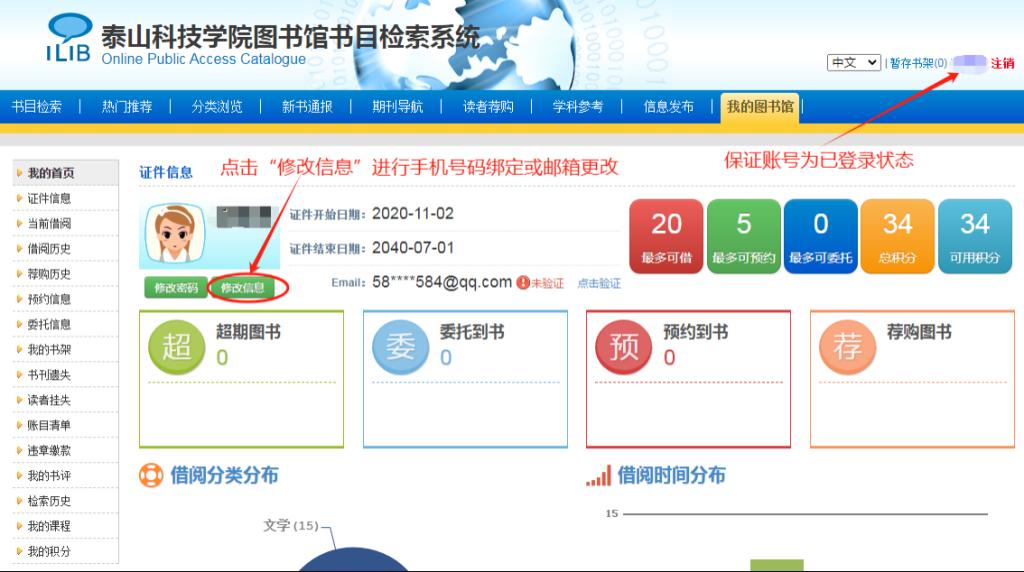Select 我的书评 in the sidebar
The height and width of the screenshot is (572, 1024).
(x=65, y=476)
